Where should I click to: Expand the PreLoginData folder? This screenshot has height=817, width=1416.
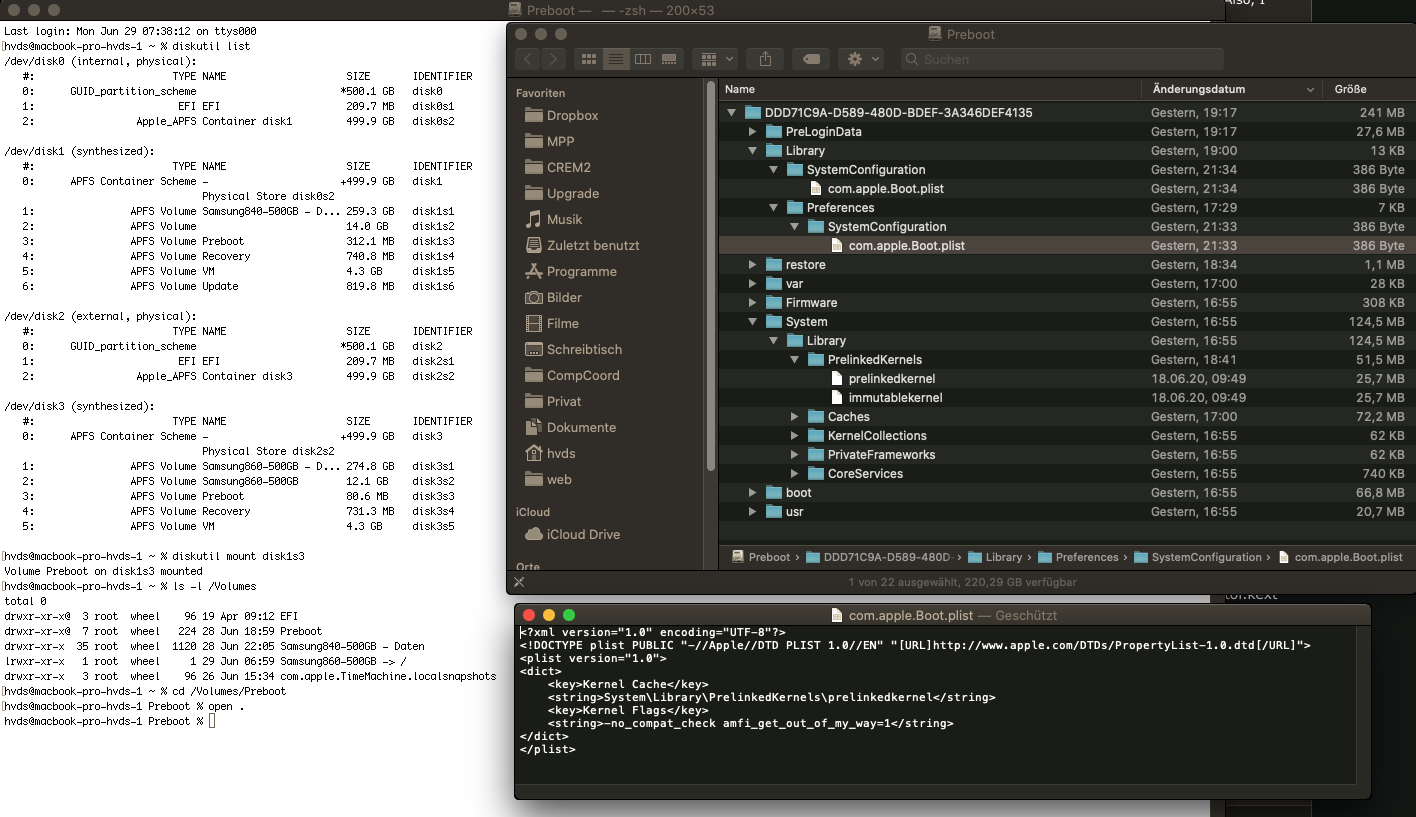(x=753, y=132)
